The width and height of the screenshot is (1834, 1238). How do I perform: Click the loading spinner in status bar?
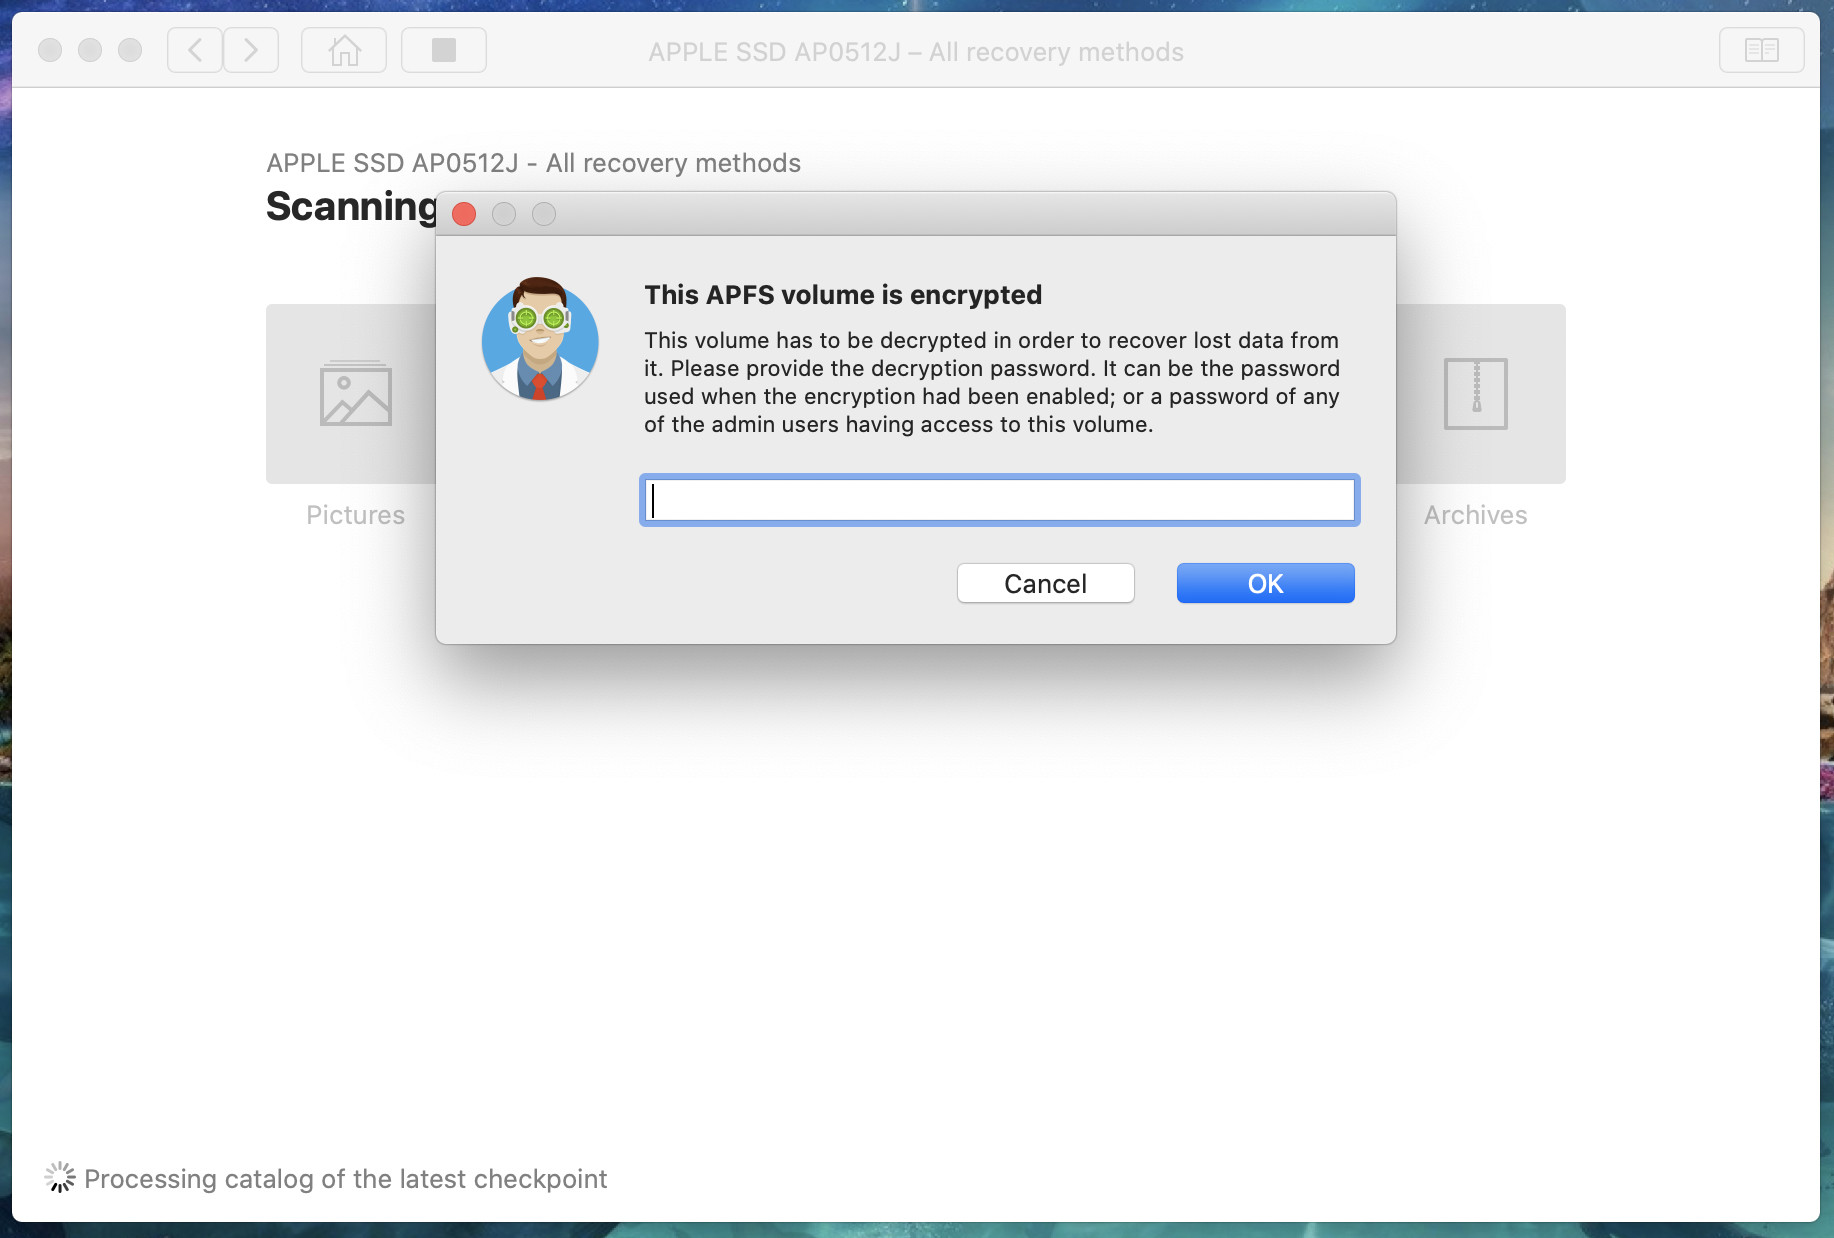60,1177
